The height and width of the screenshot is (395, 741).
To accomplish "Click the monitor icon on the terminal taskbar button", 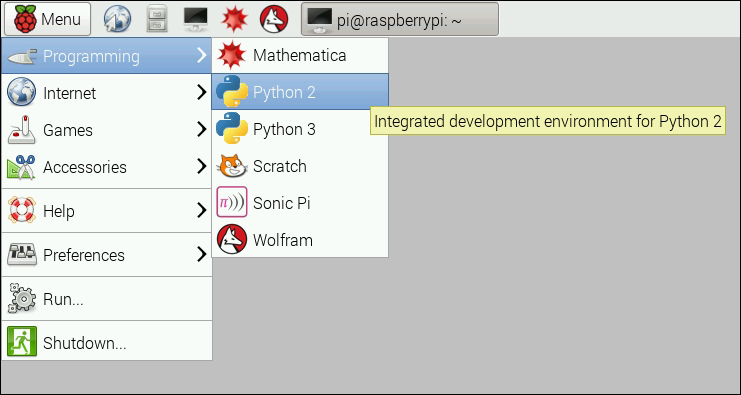I will pos(320,21).
